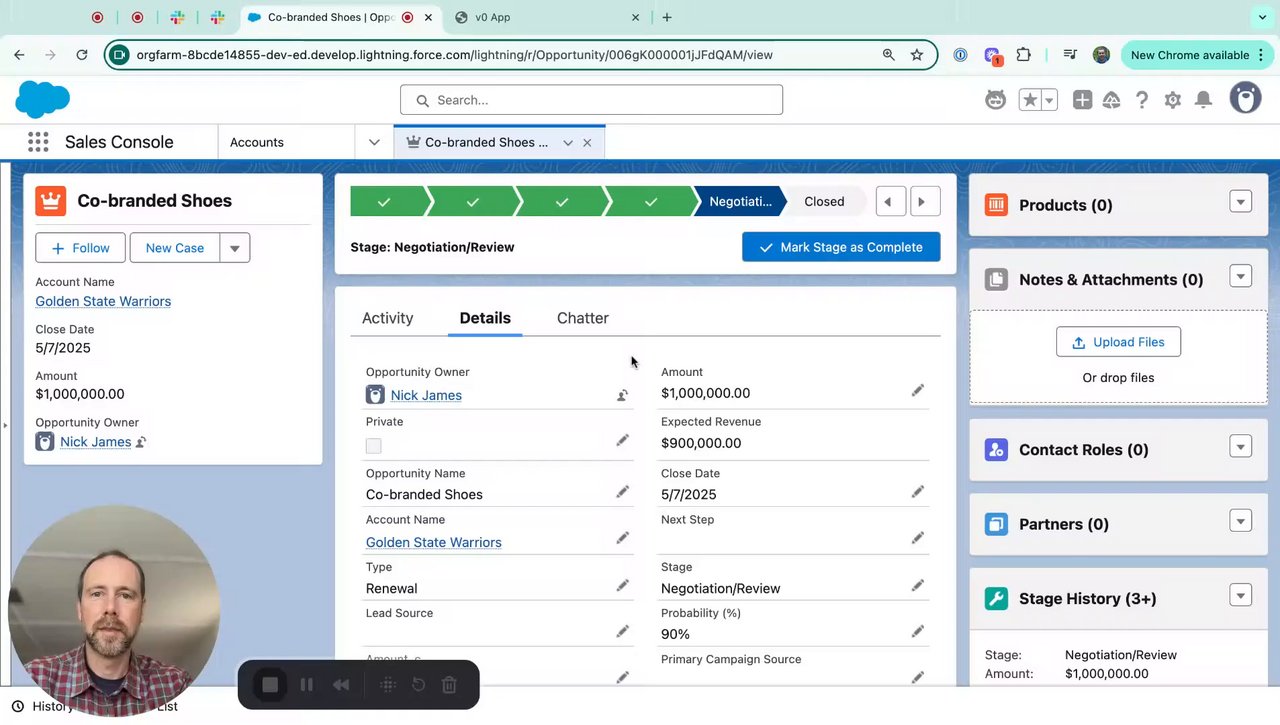Open the Chrome extensions puzzle icon
Viewport: 1280px width, 725px height.
tap(1024, 55)
